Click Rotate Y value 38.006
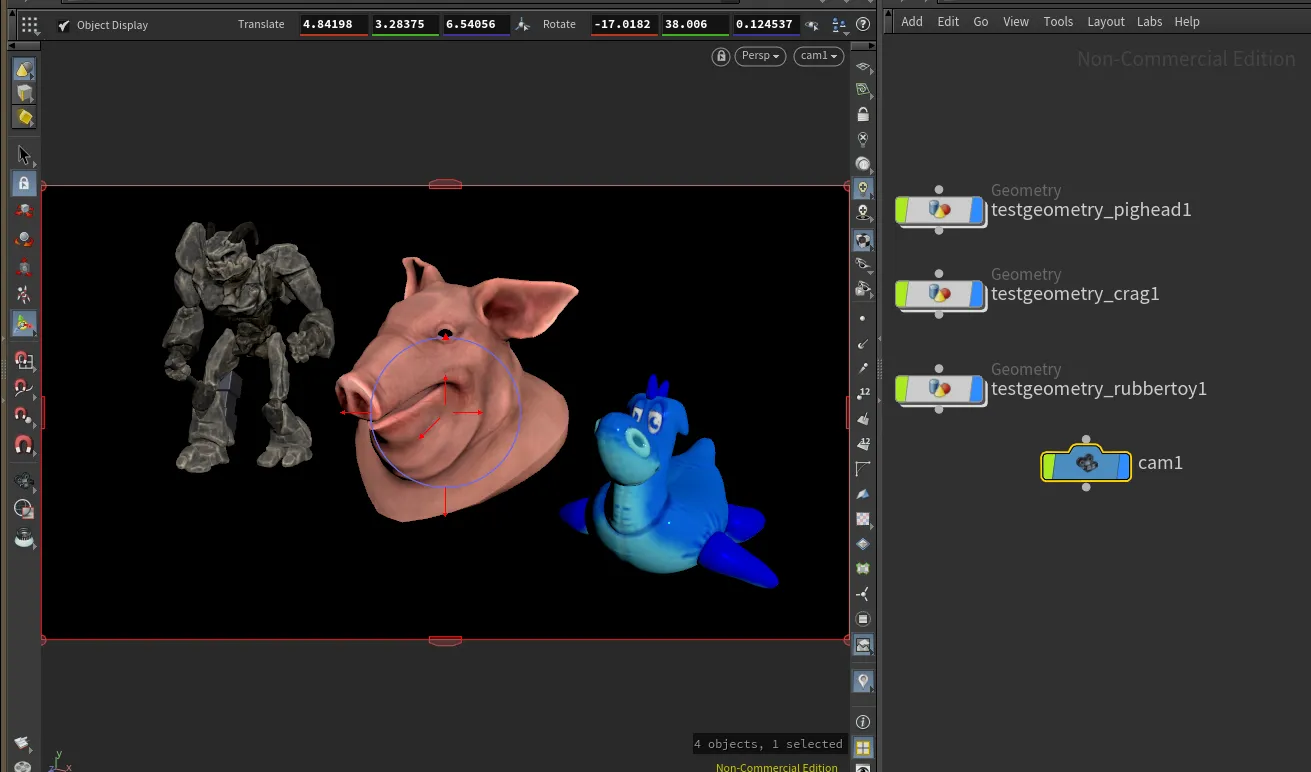Image resolution: width=1311 pixels, height=772 pixels. [695, 24]
